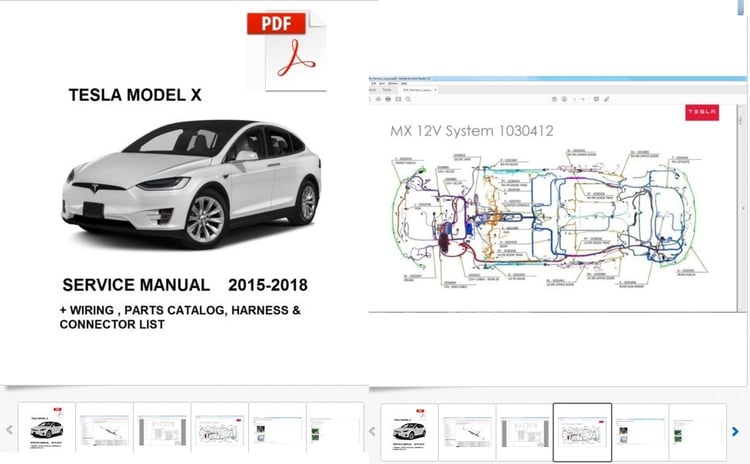Viewport: 750px width, 464px height.
Task: Click the 'MX 12V System 1030412' heading
Action: (472, 131)
